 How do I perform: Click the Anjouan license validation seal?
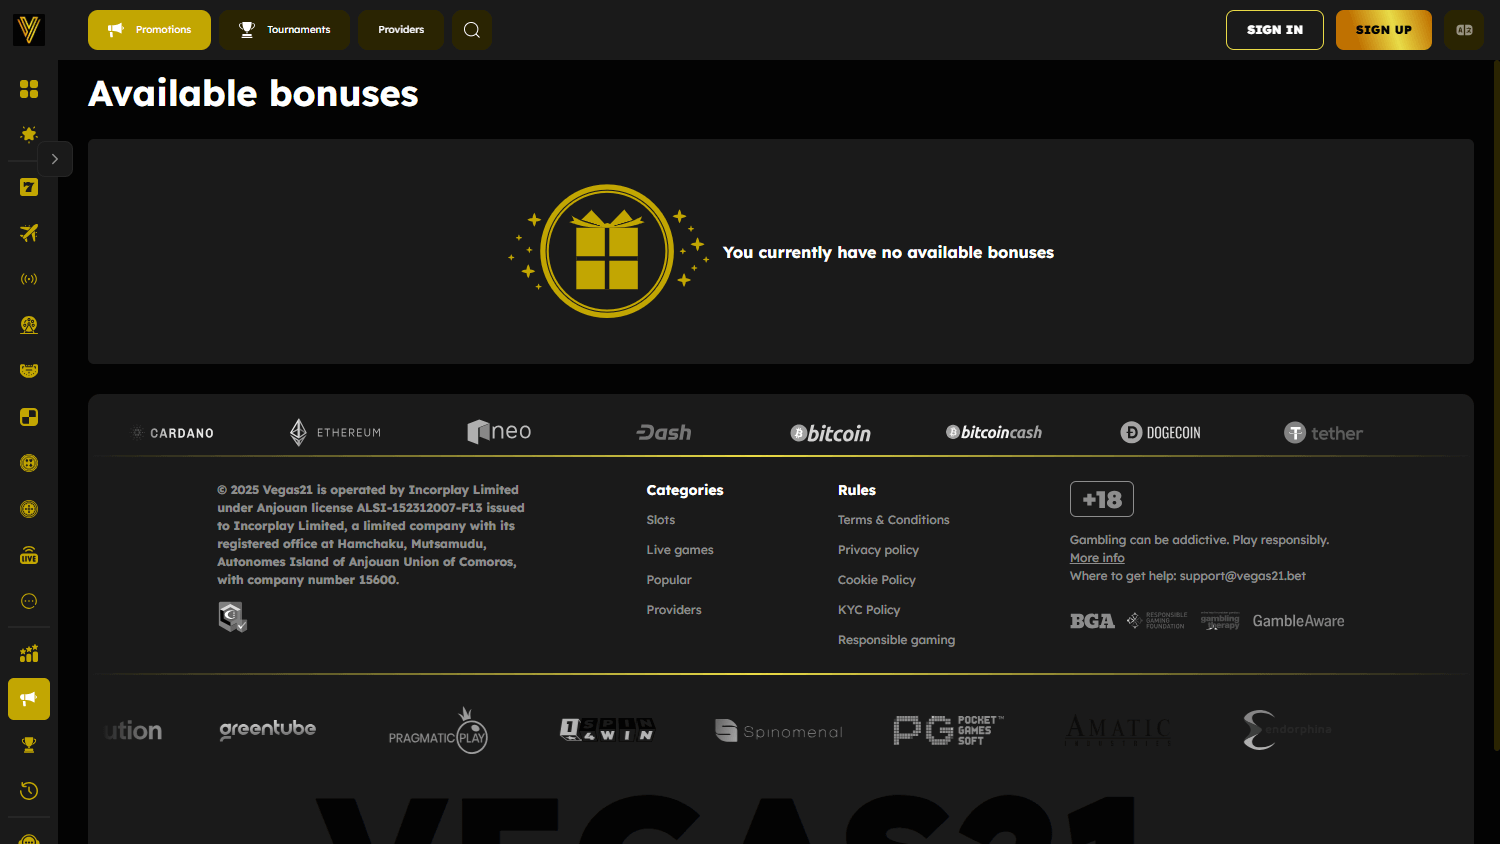232,616
